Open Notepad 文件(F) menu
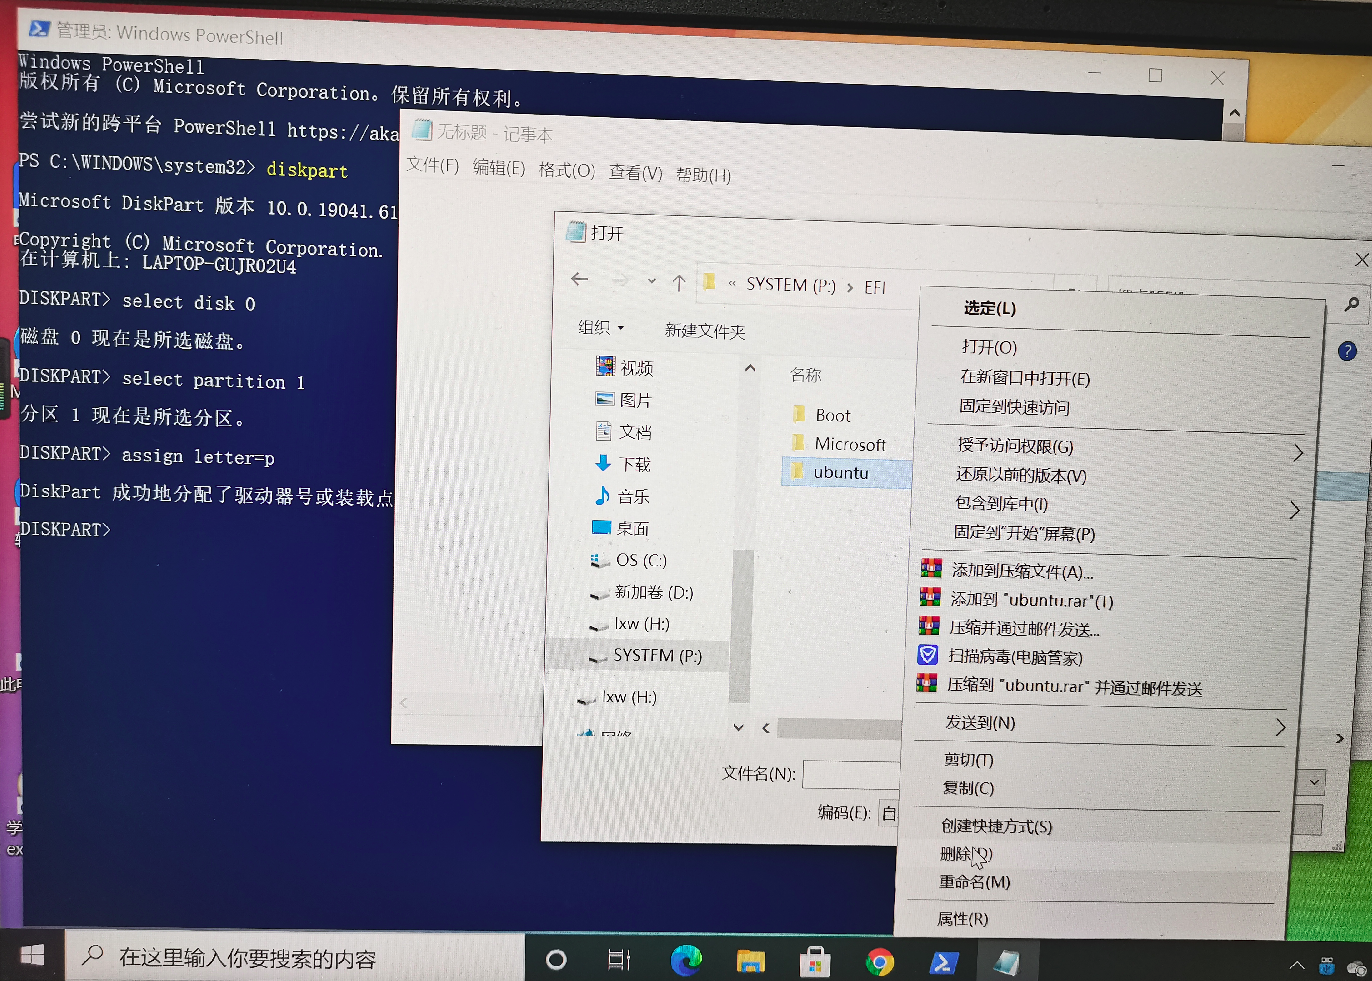The height and width of the screenshot is (981, 1372). [433, 165]
